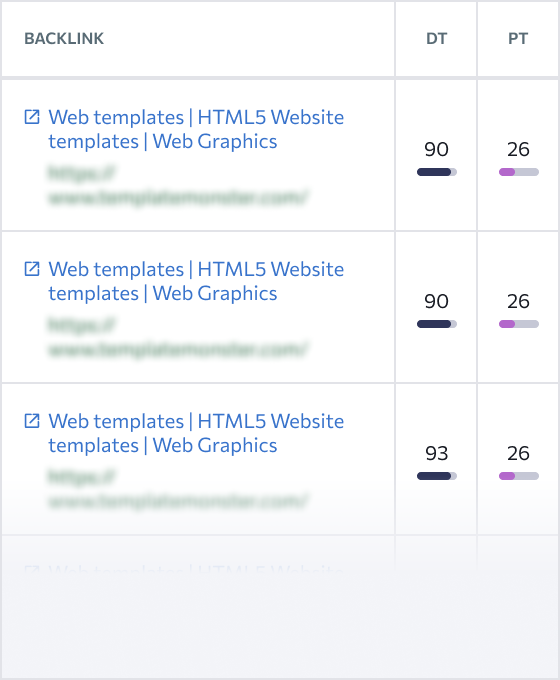560x680 pixels.
Task: Open external link icon in third row
Action: click(x=32, y=421)
